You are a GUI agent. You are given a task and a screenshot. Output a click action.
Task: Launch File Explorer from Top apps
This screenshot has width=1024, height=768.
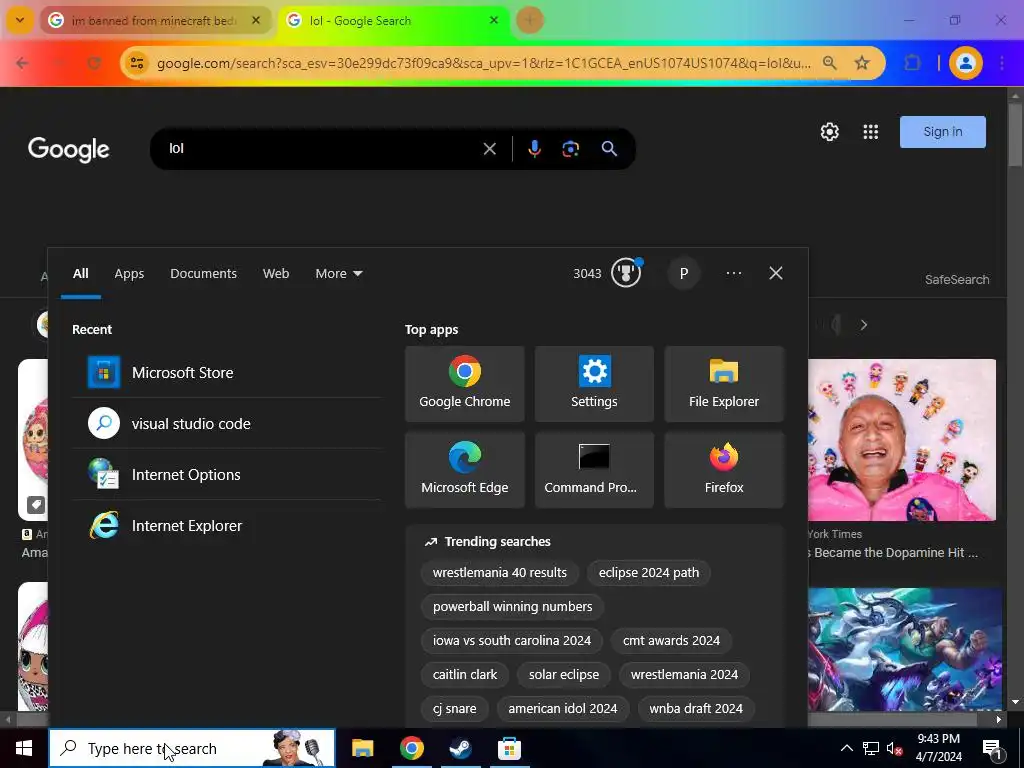[724, 384]
